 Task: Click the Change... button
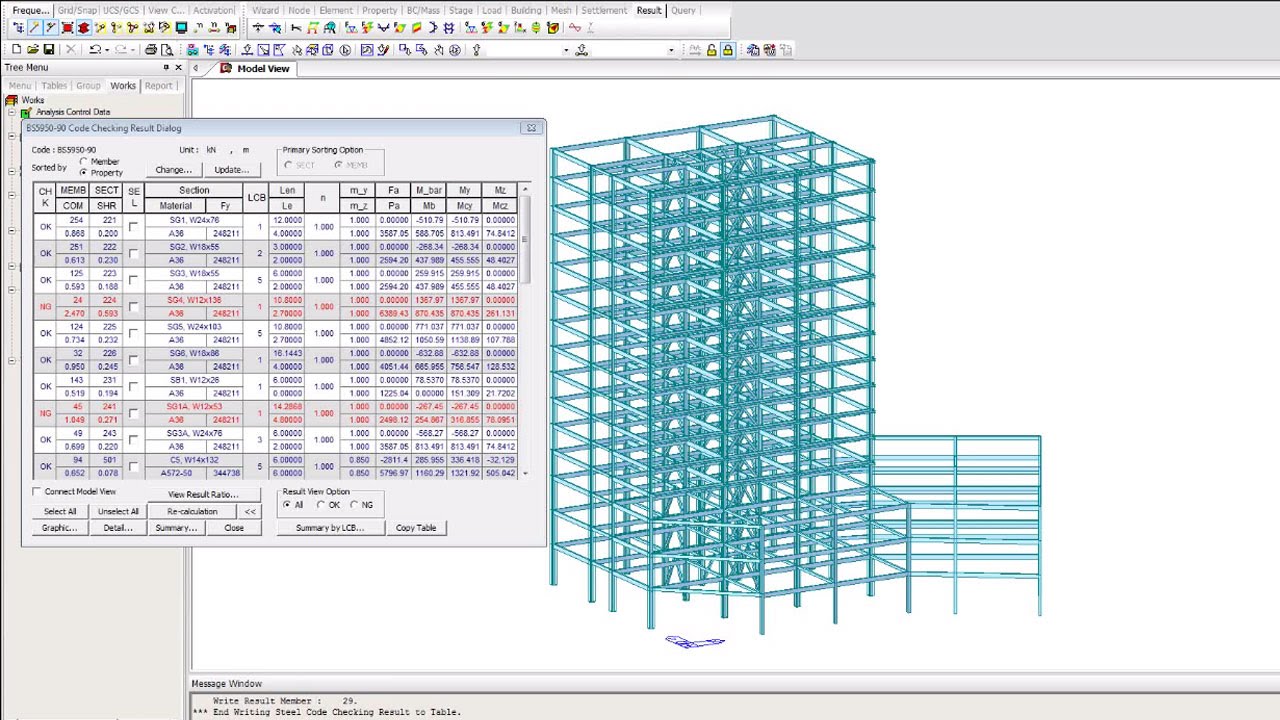click(x=173, y=170)
